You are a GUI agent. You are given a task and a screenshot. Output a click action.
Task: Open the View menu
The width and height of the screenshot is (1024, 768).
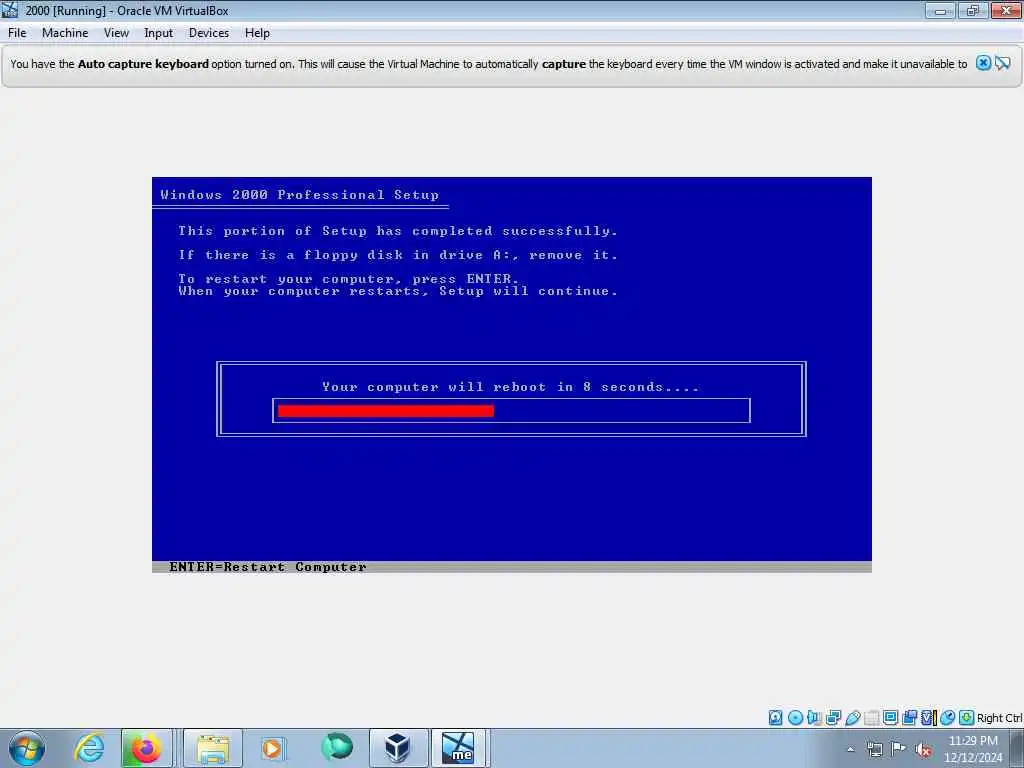116,33
